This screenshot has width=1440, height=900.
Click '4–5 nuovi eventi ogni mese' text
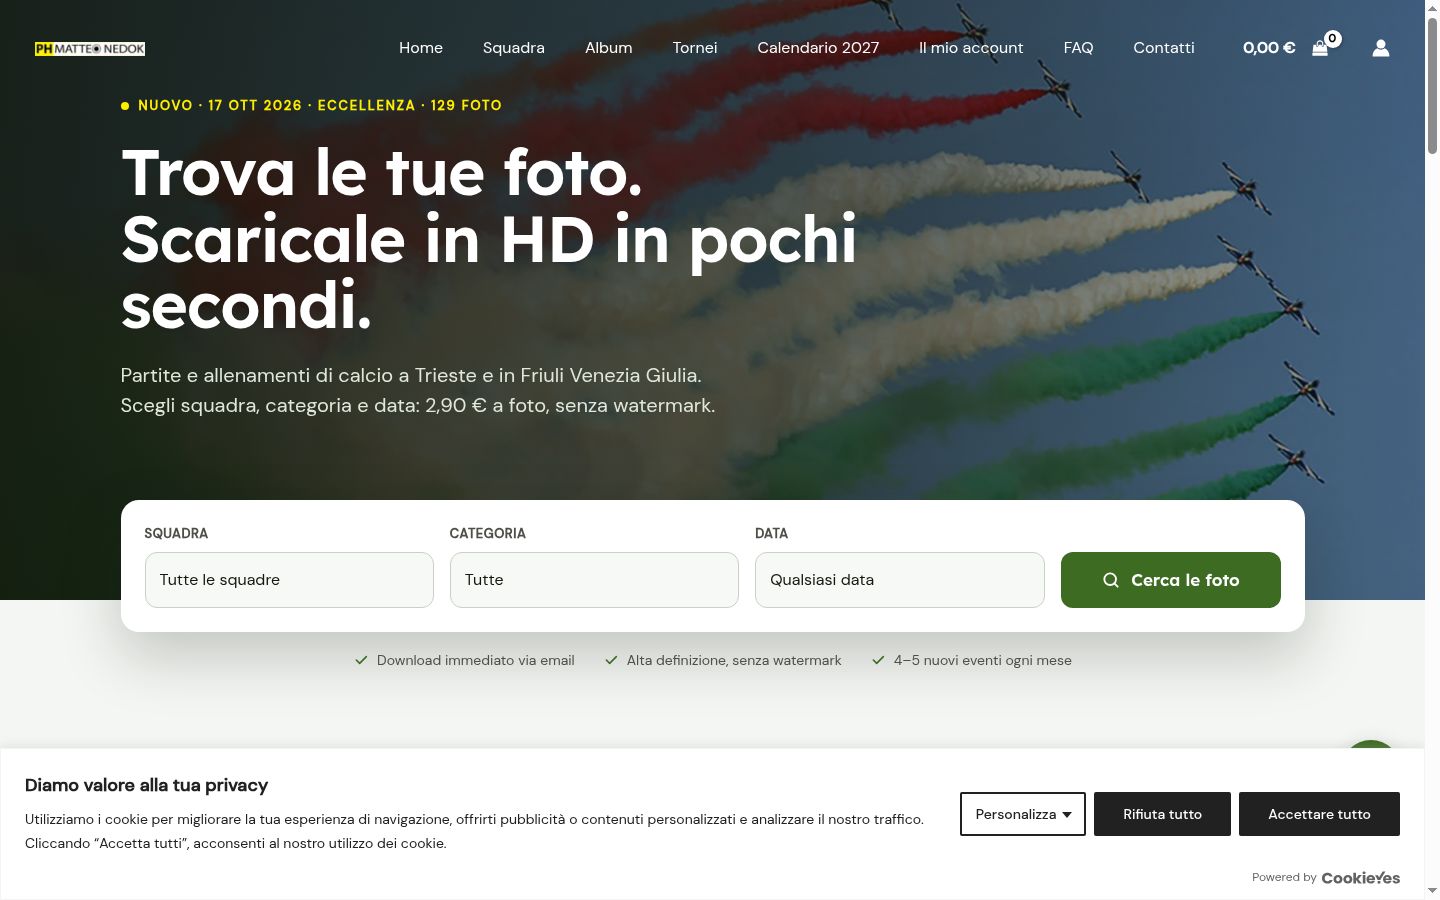983,660
